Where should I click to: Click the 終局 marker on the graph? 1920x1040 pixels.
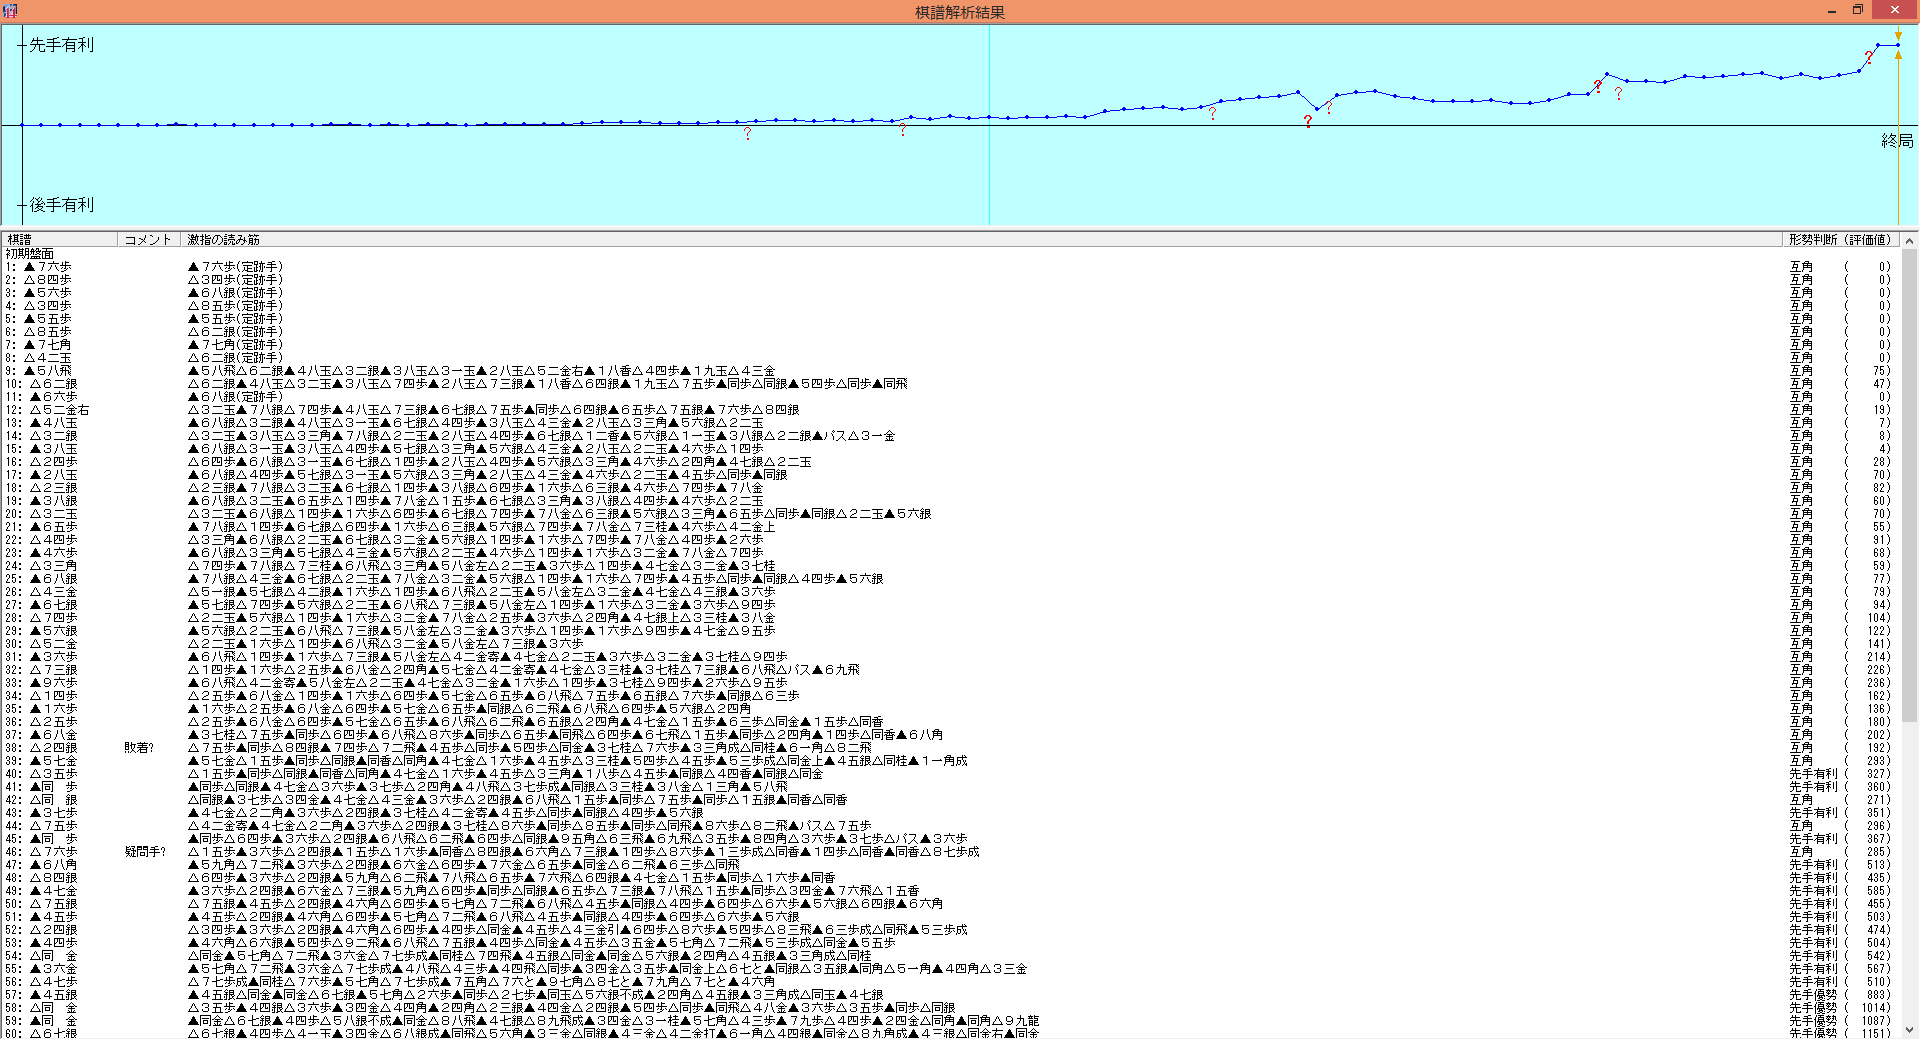coord(1897,141)
